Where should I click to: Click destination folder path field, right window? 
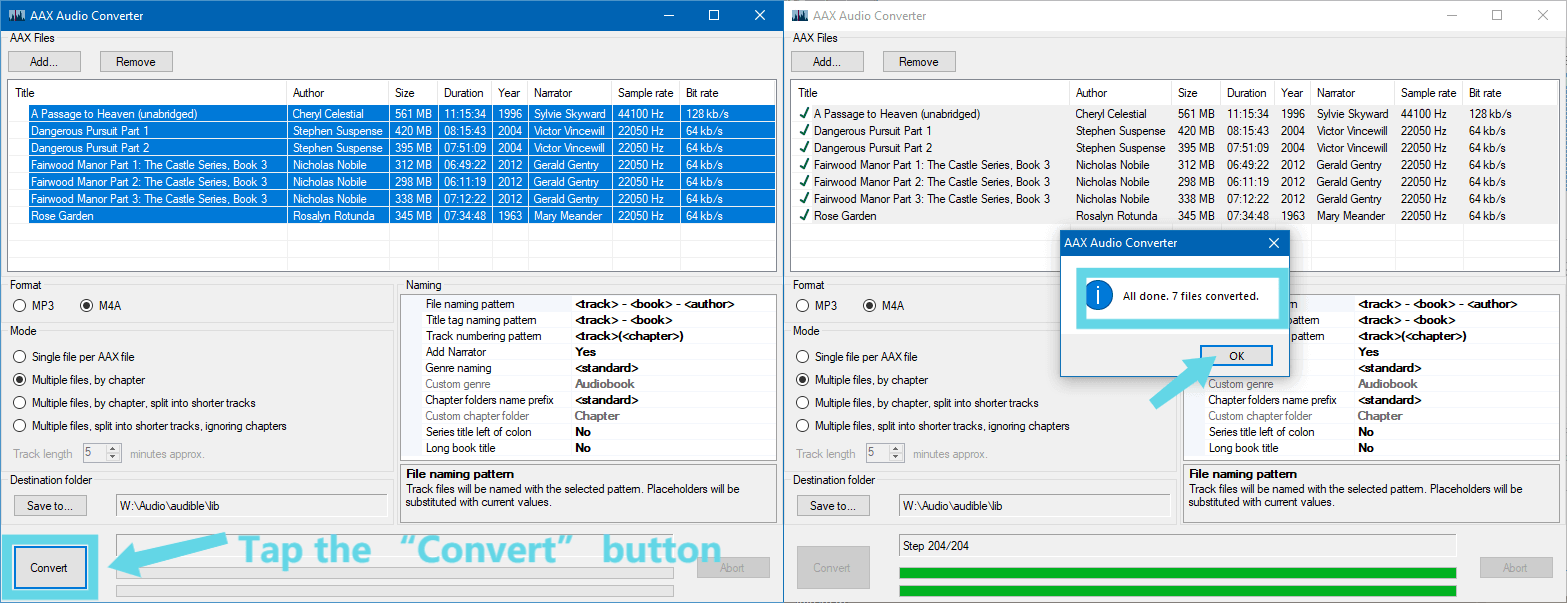coord(1034,506)
